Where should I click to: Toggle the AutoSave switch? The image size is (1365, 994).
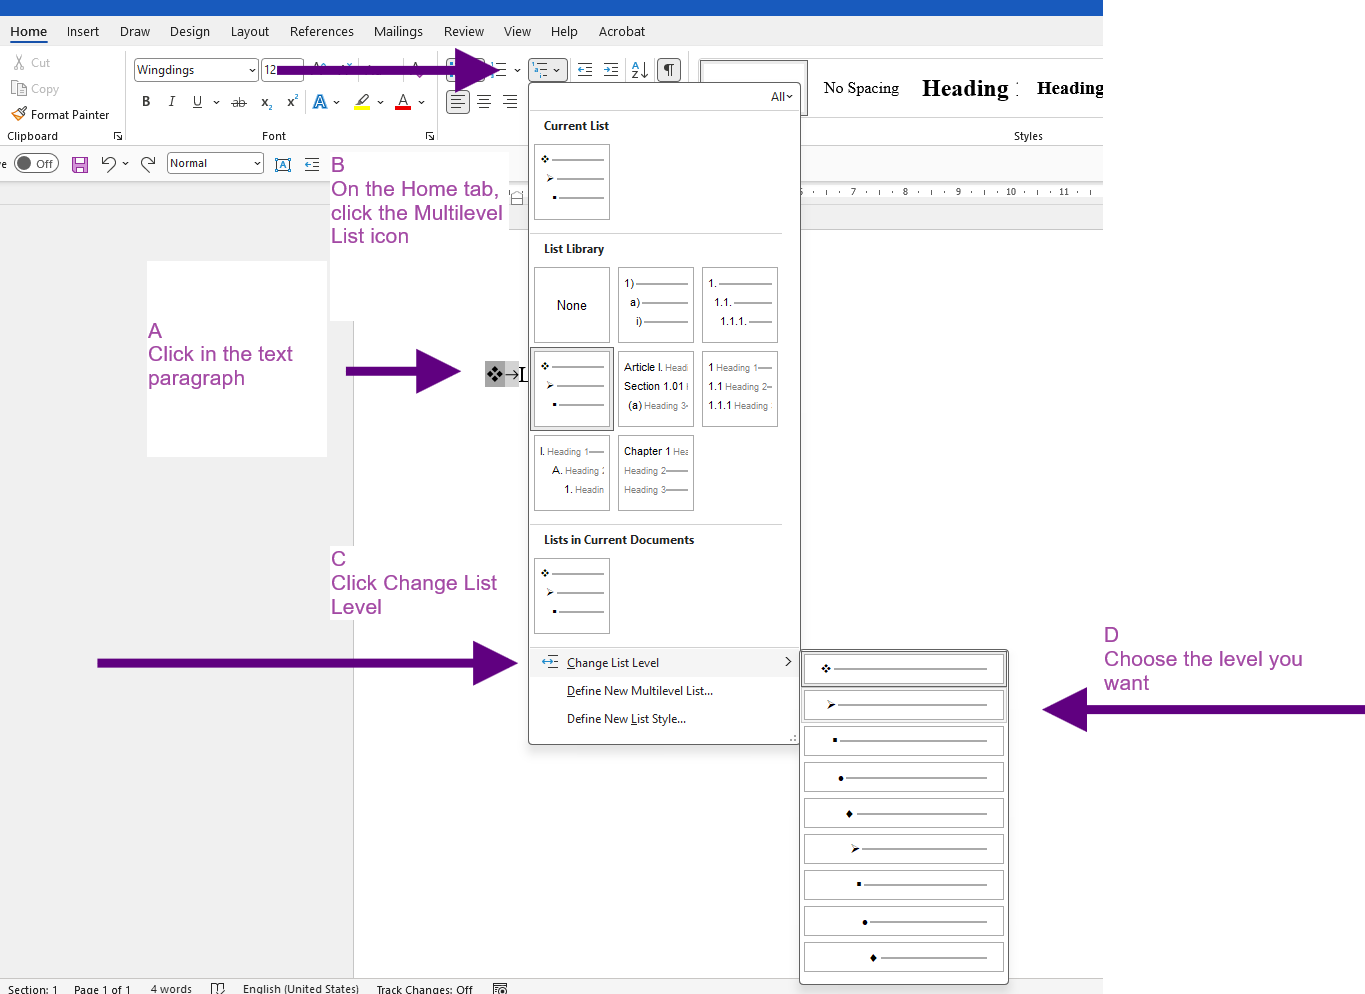coord(37,163)
